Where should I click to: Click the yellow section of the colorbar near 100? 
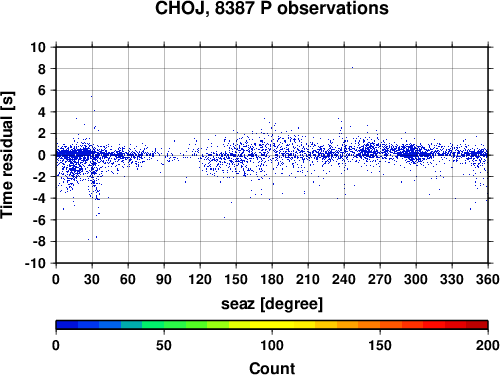tap(272, 325)
